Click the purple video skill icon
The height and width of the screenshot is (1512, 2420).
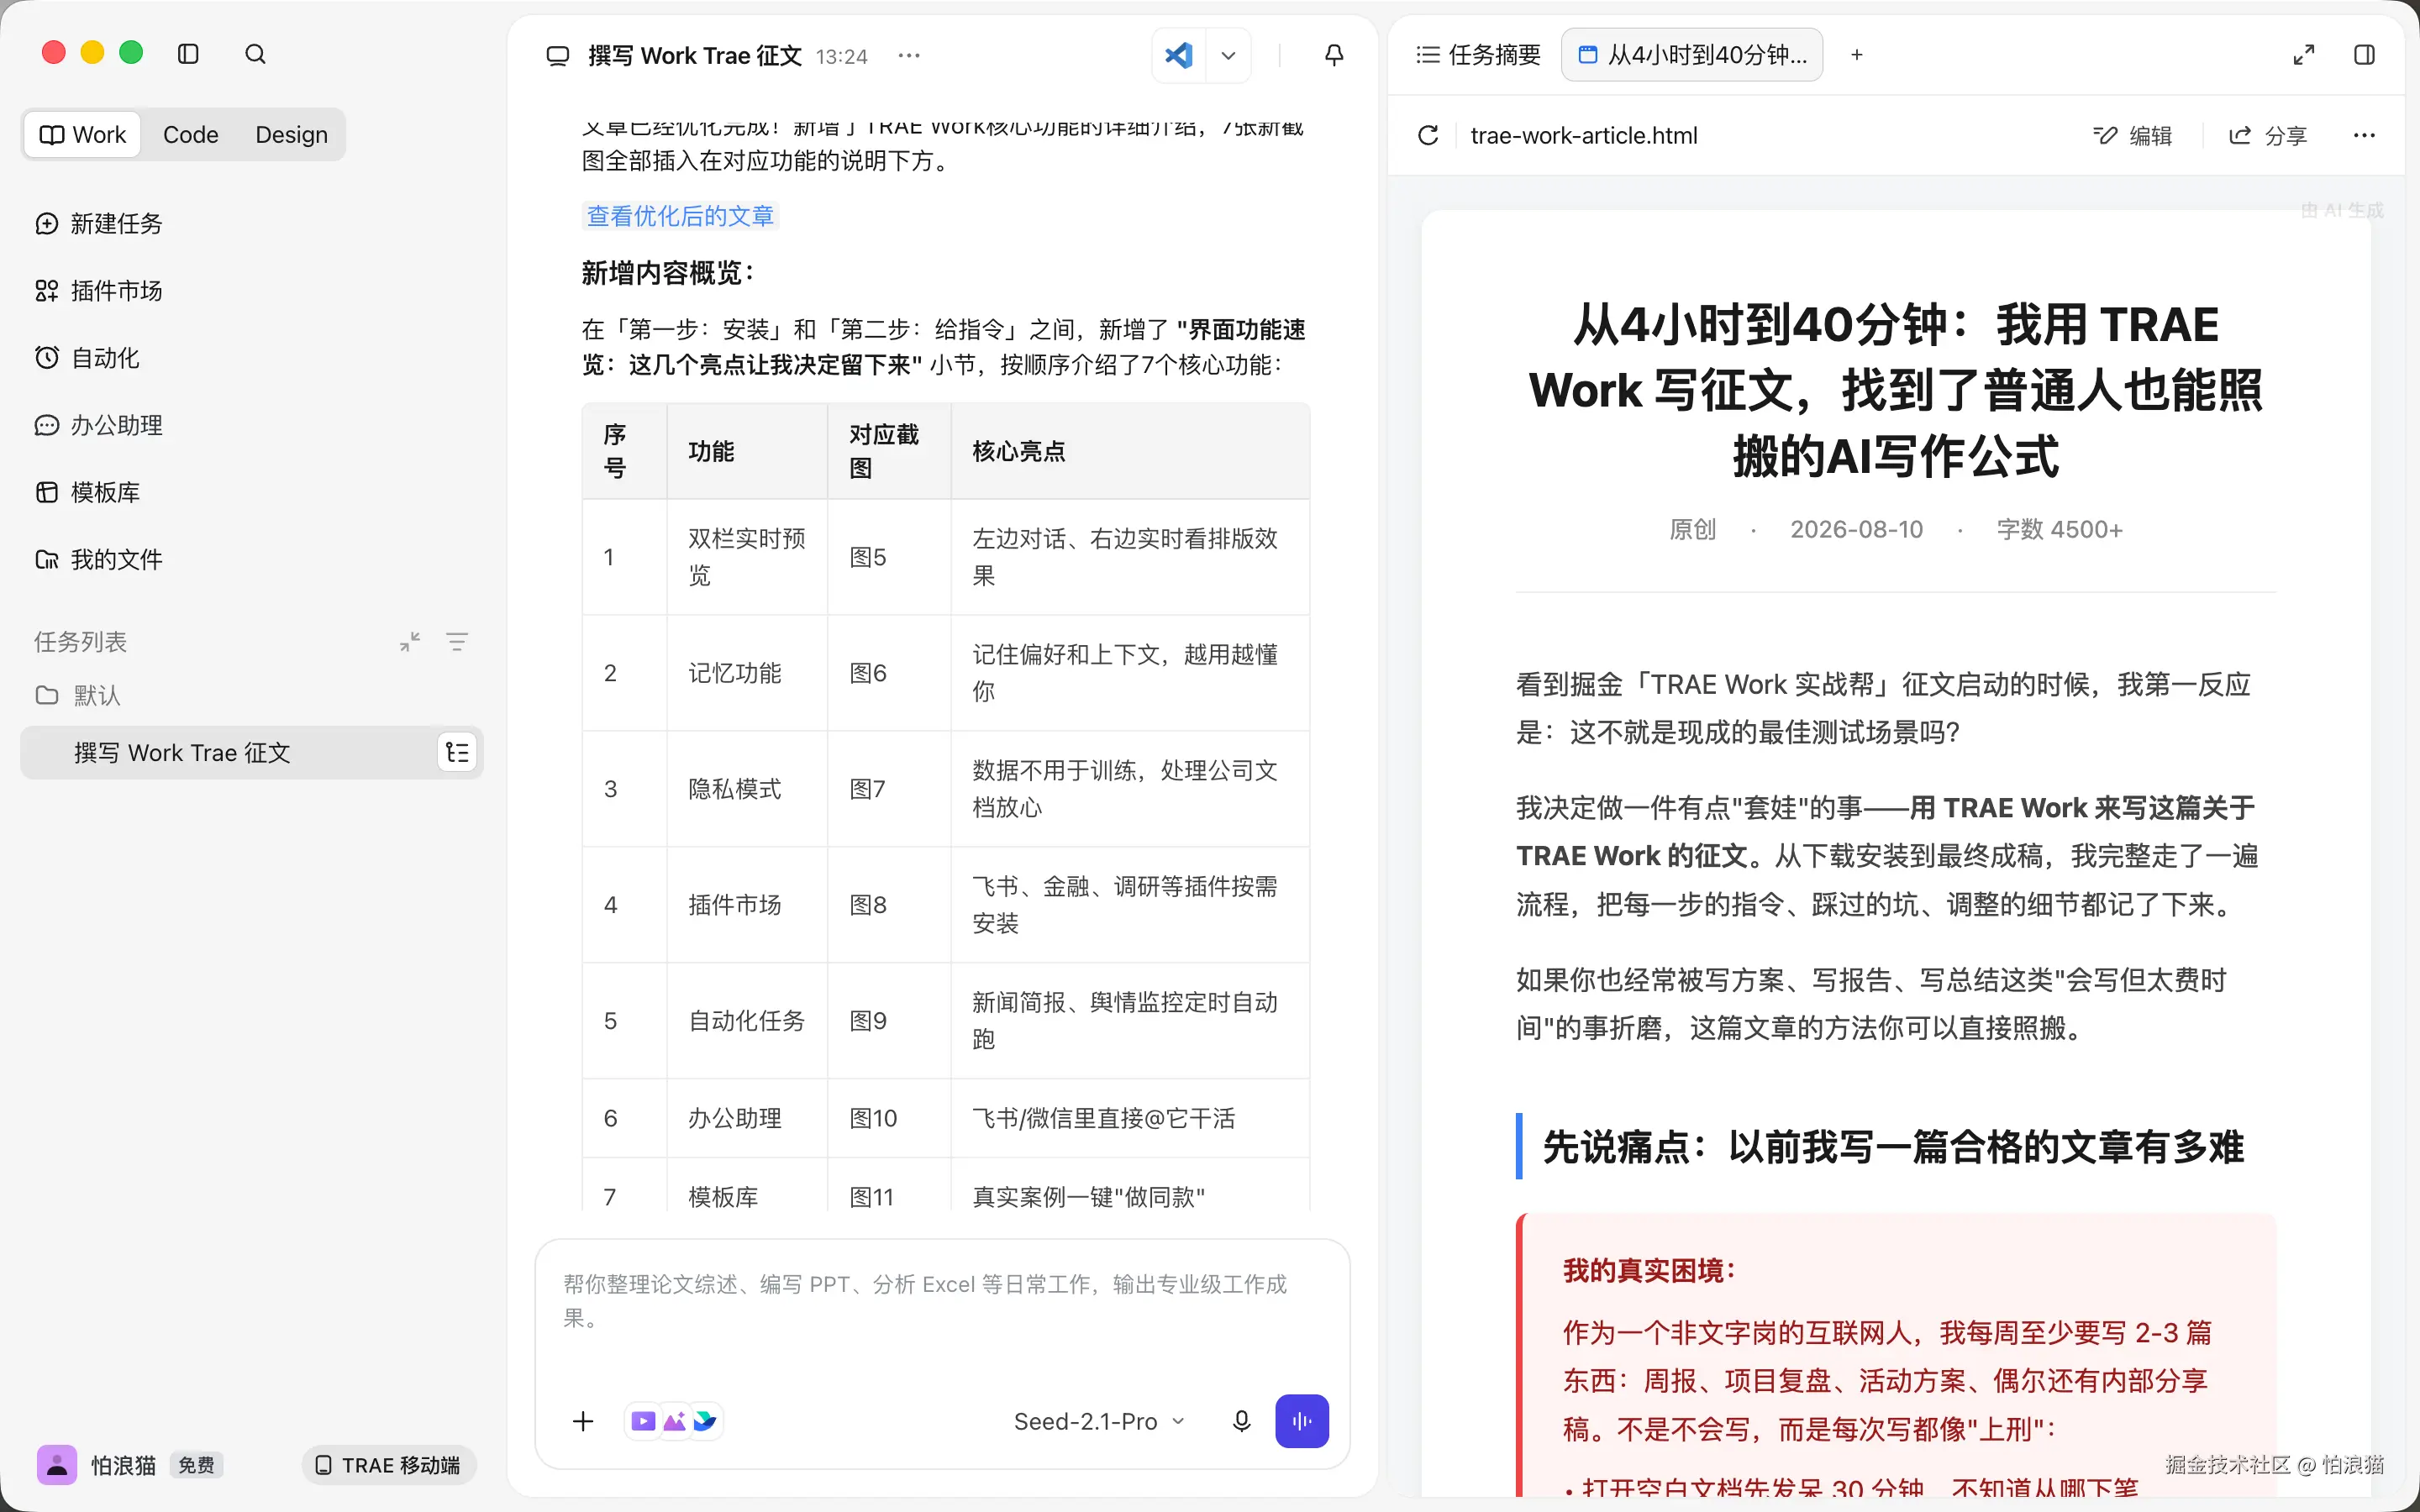click(x=644, y=1421)
